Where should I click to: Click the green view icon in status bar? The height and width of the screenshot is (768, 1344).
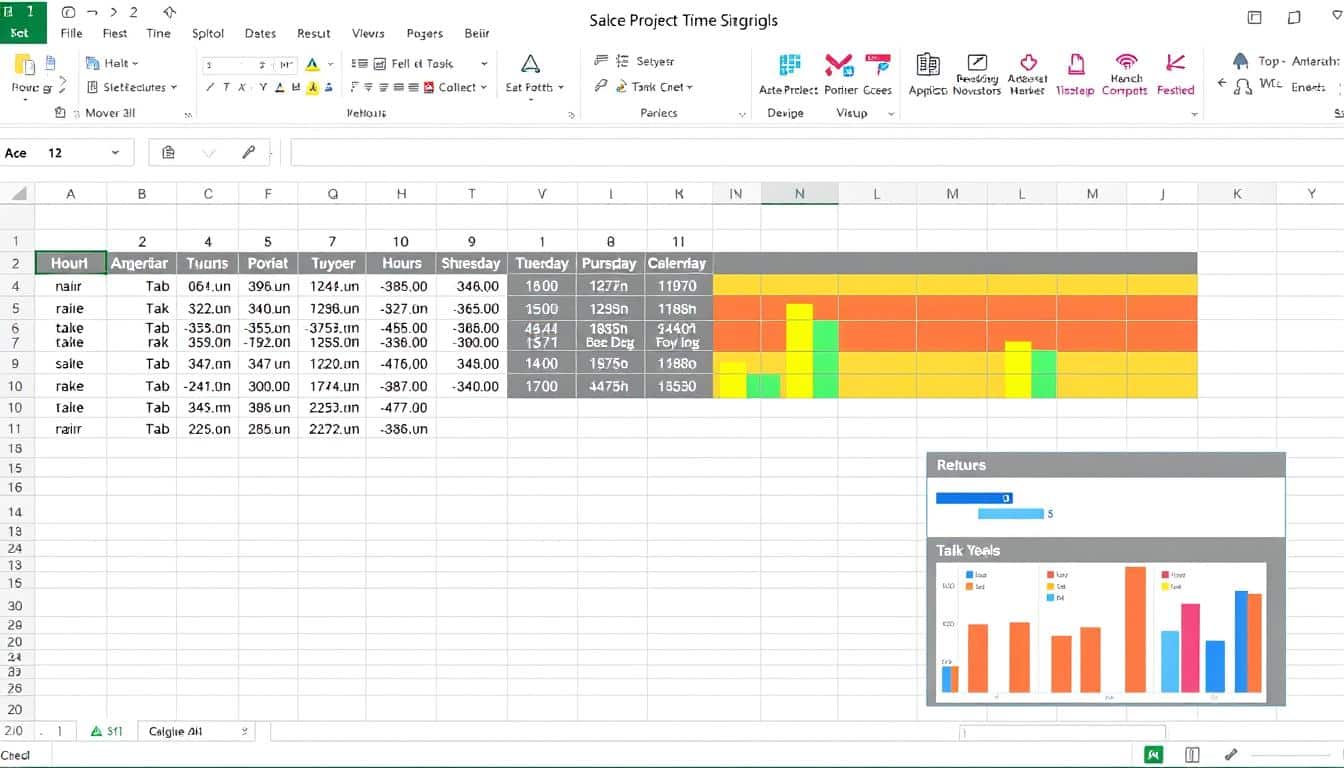click(x=1155, y=755)
